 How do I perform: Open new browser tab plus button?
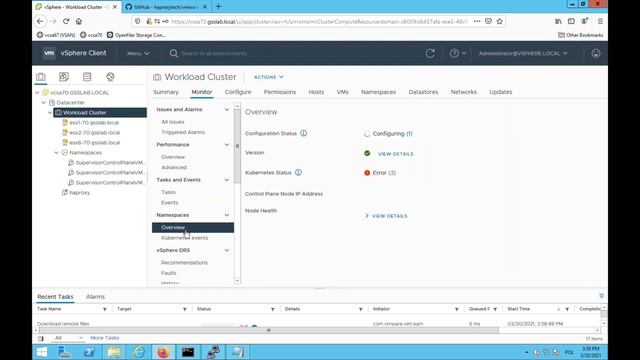218,7
